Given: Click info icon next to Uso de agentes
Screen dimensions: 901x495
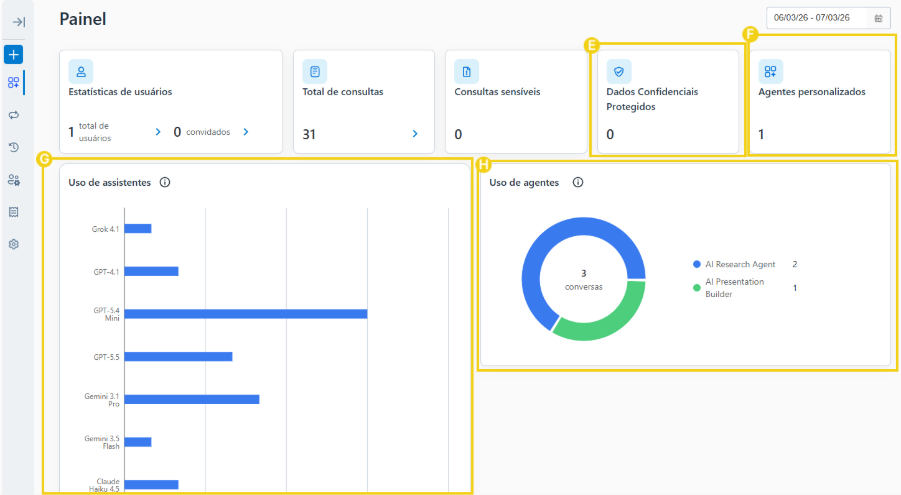Looking at the screenshot, I should 578,182.
